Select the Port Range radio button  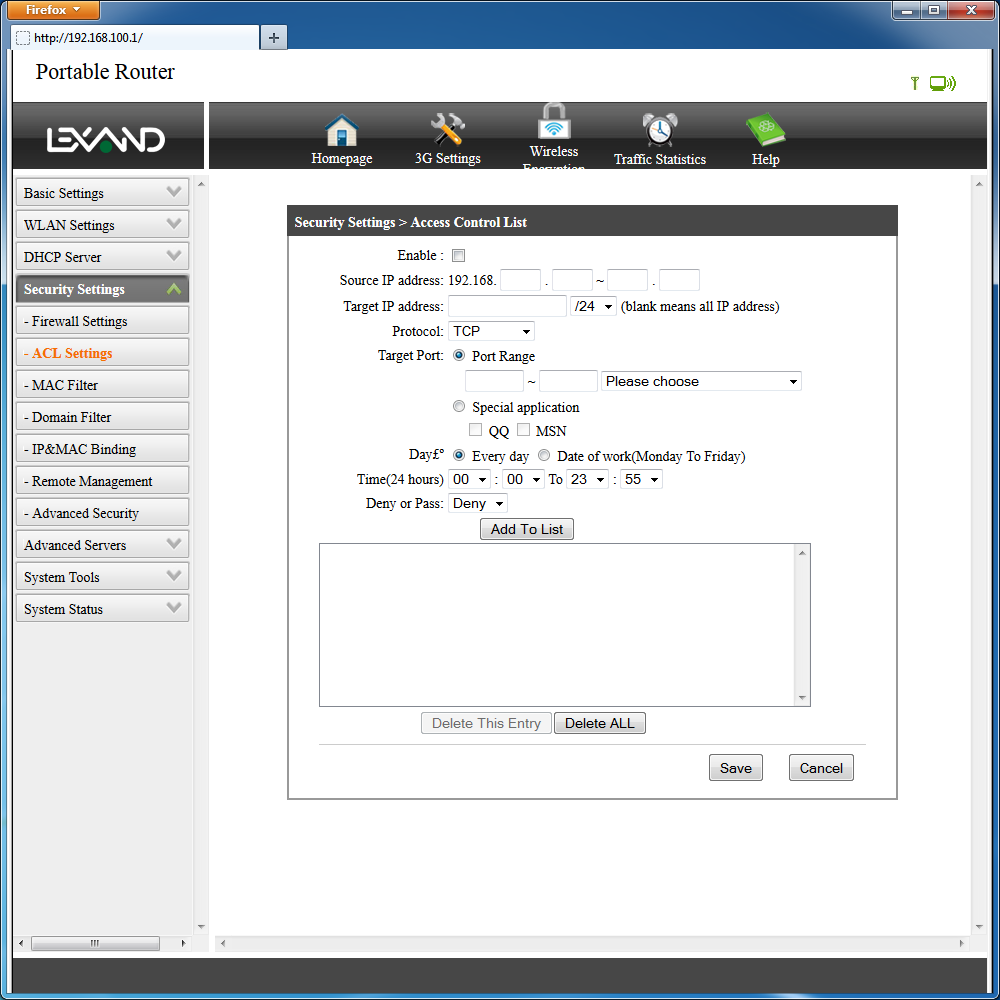coord(459,355)
